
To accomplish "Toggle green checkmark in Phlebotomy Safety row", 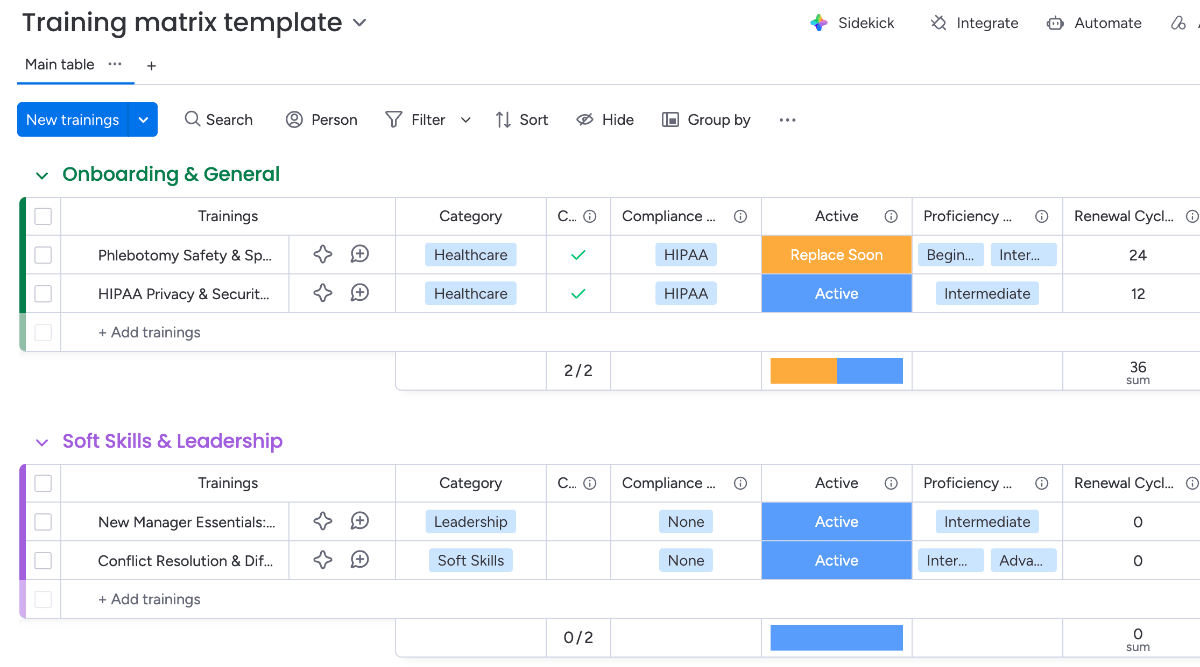I will [578, 255].
